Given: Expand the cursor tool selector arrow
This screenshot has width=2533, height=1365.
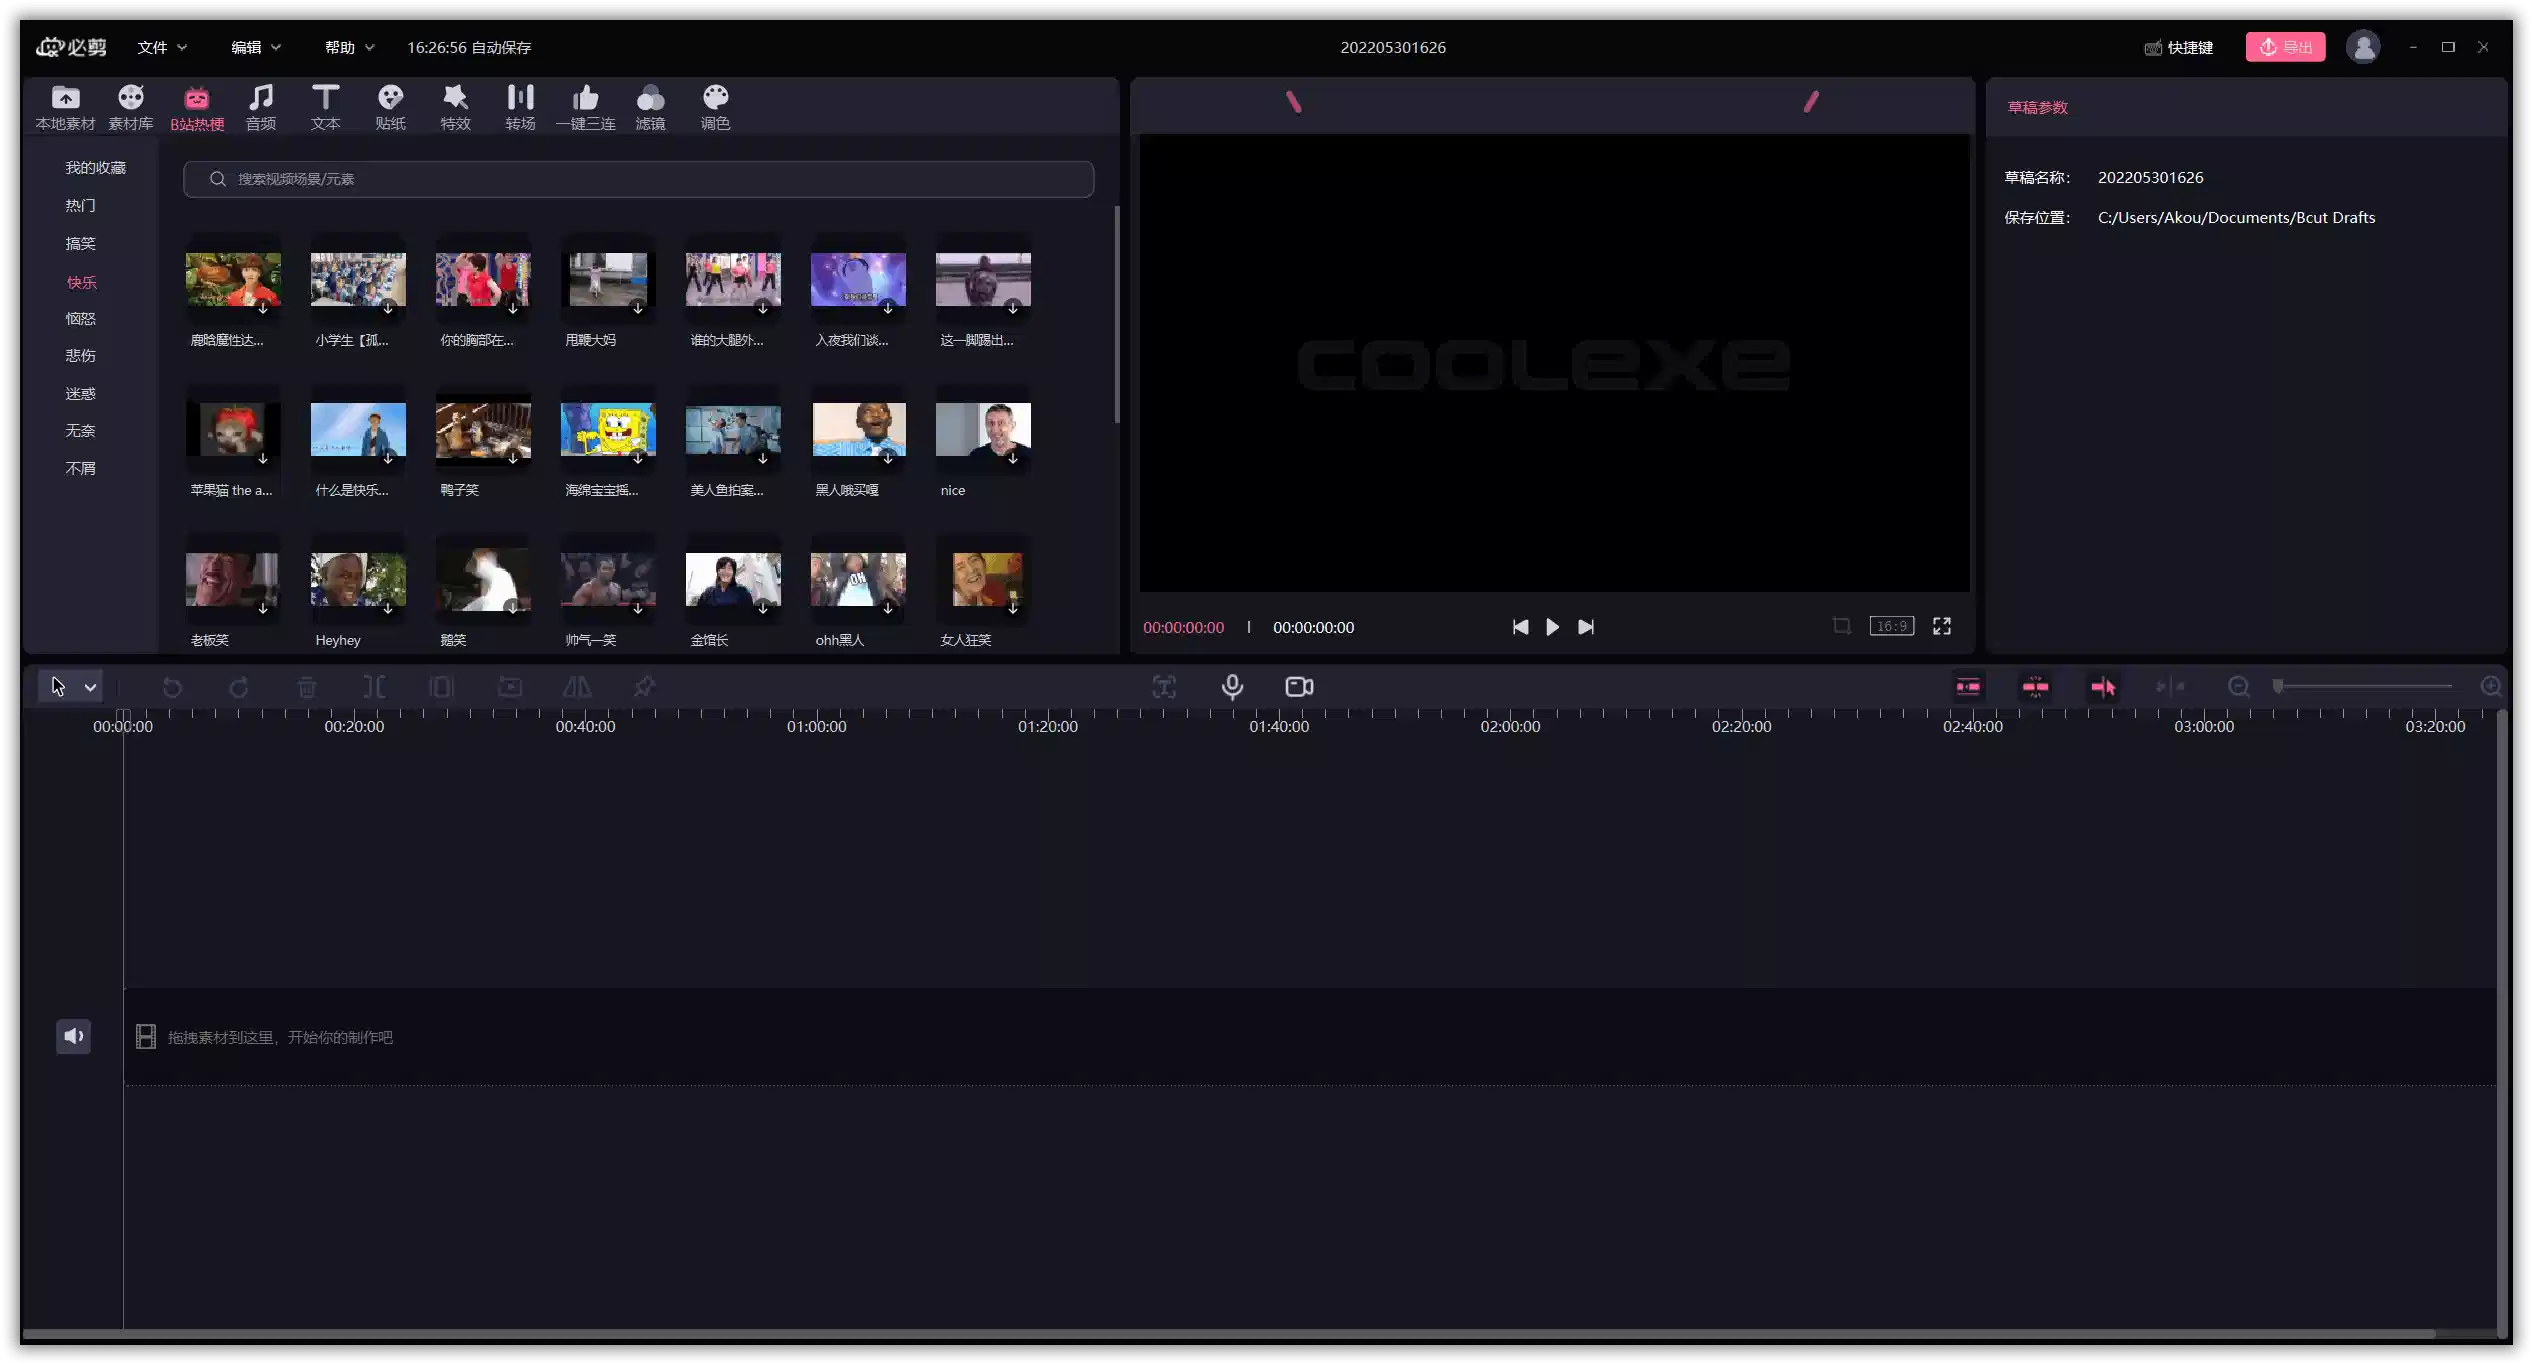Looking at the screenshot, I should click(x=91, y=687).
